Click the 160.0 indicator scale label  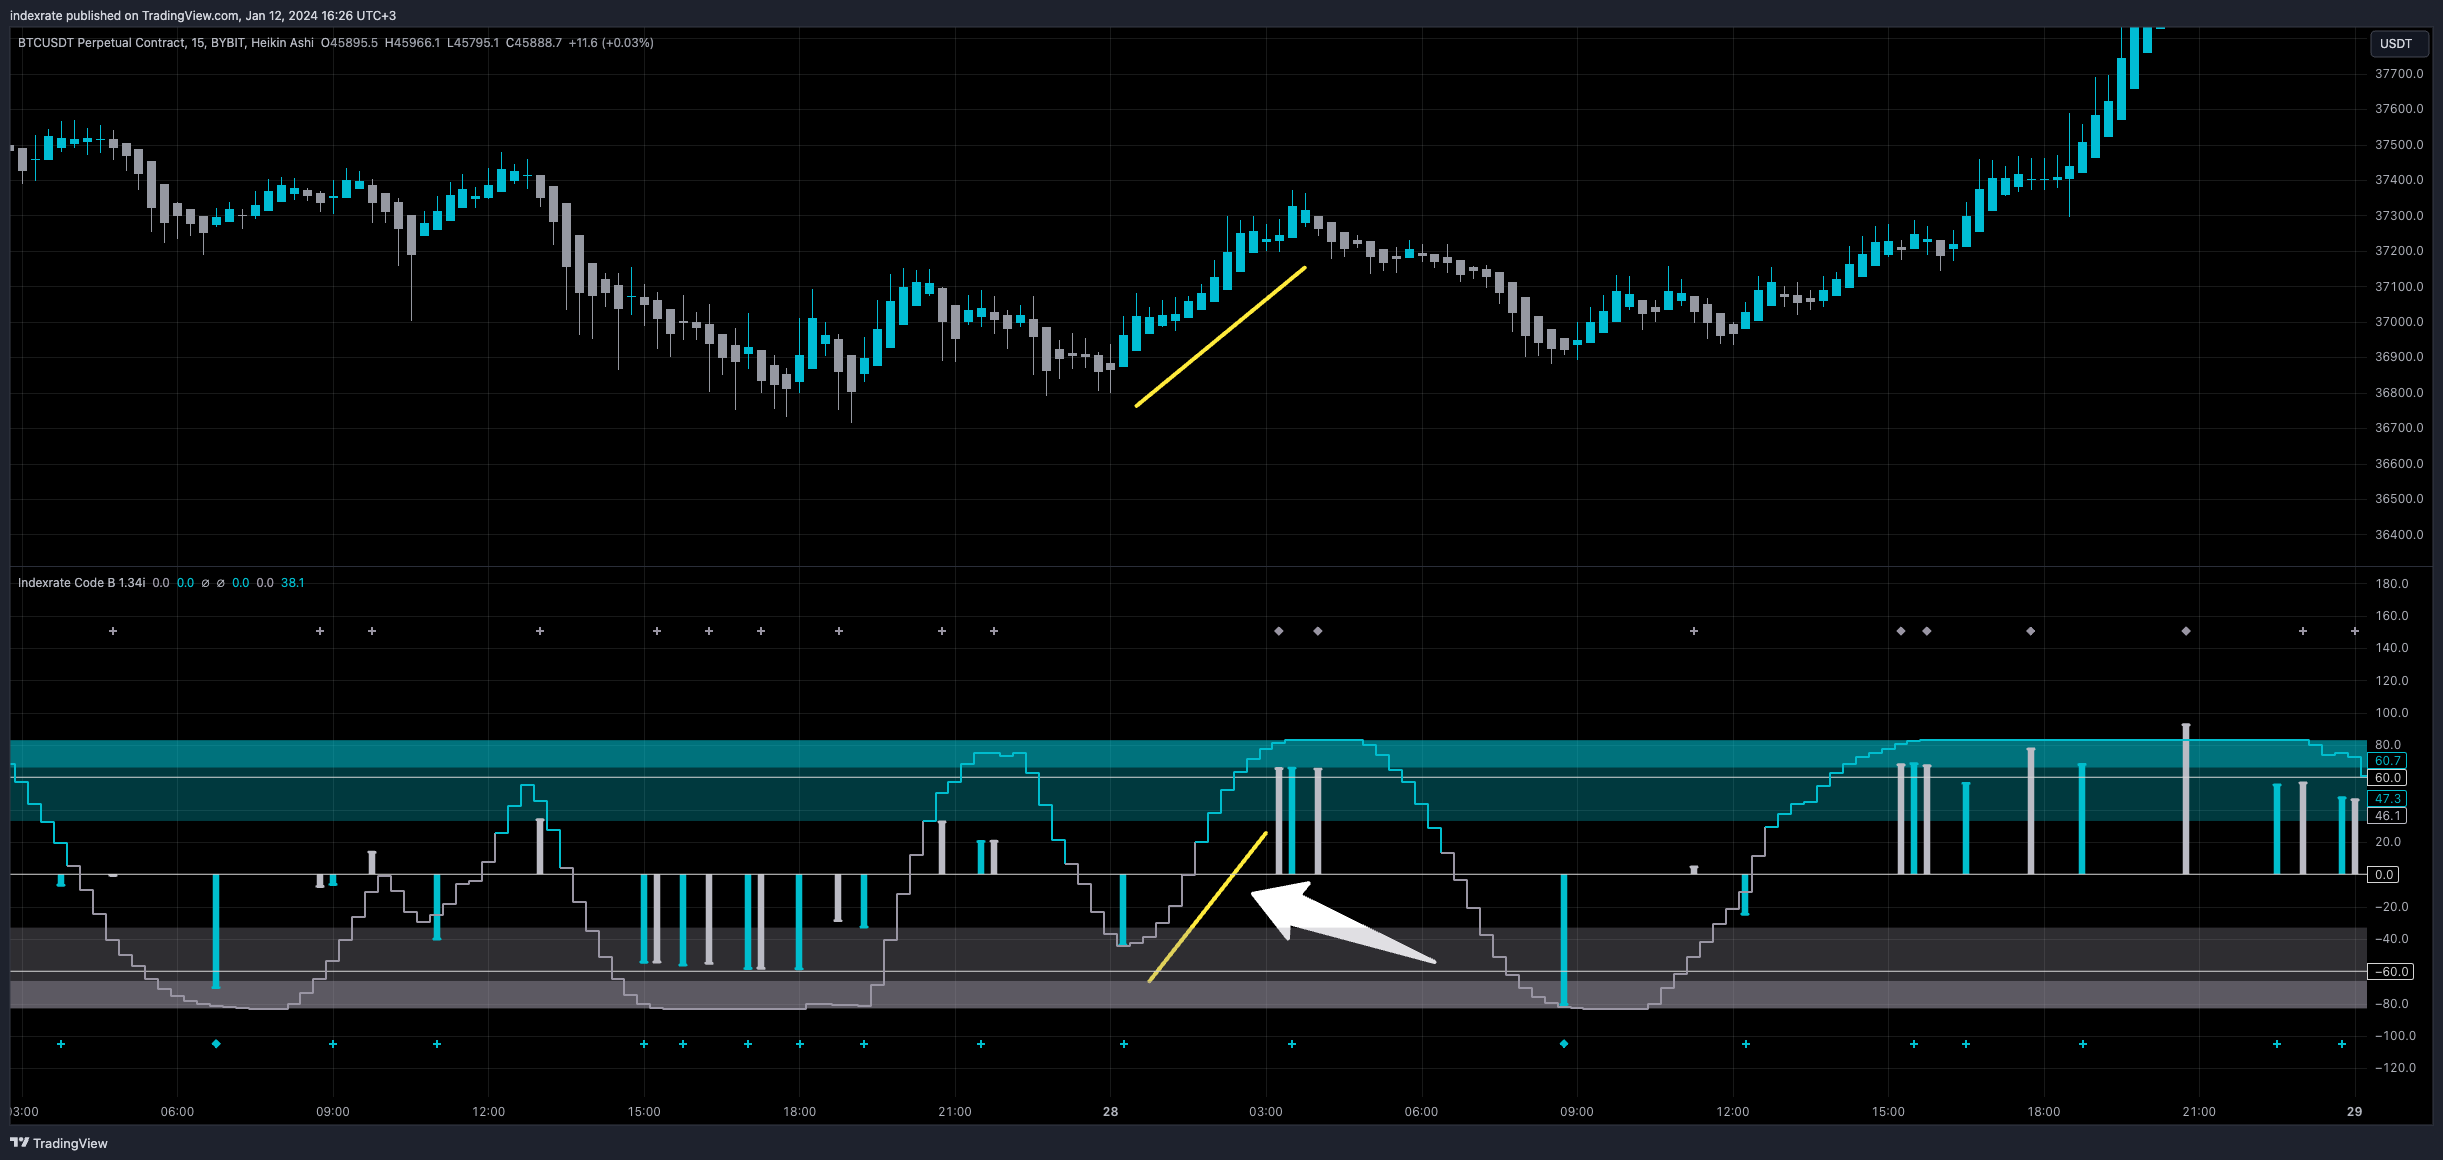(x=2392, y=616)
